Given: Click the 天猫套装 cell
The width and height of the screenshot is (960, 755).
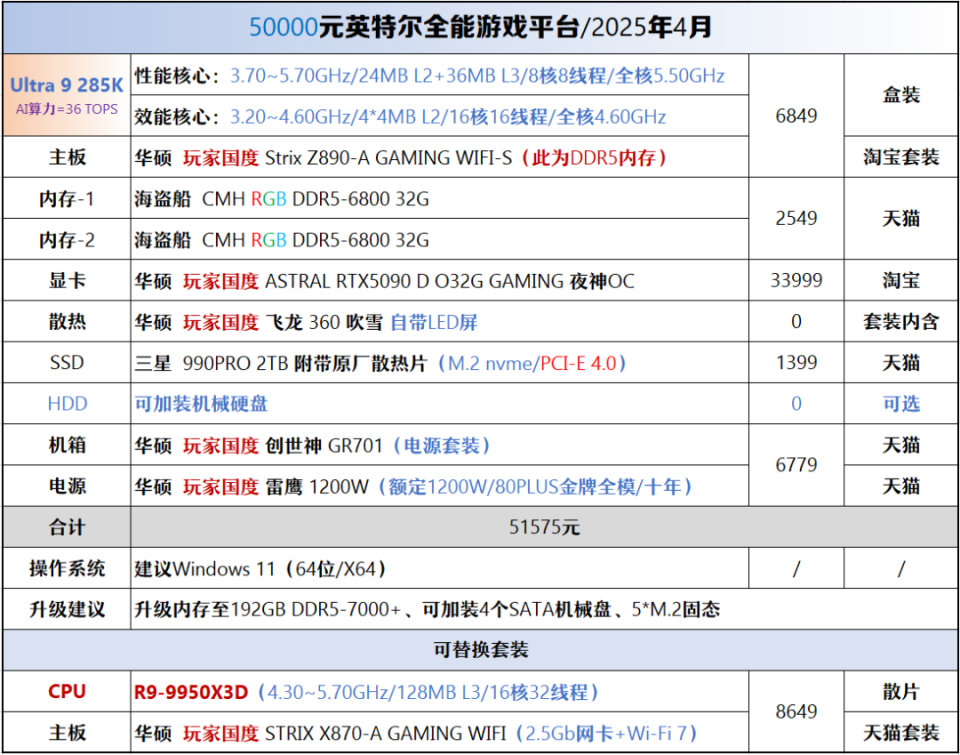Looking at the screenshot, I should (x=901, y=732).
